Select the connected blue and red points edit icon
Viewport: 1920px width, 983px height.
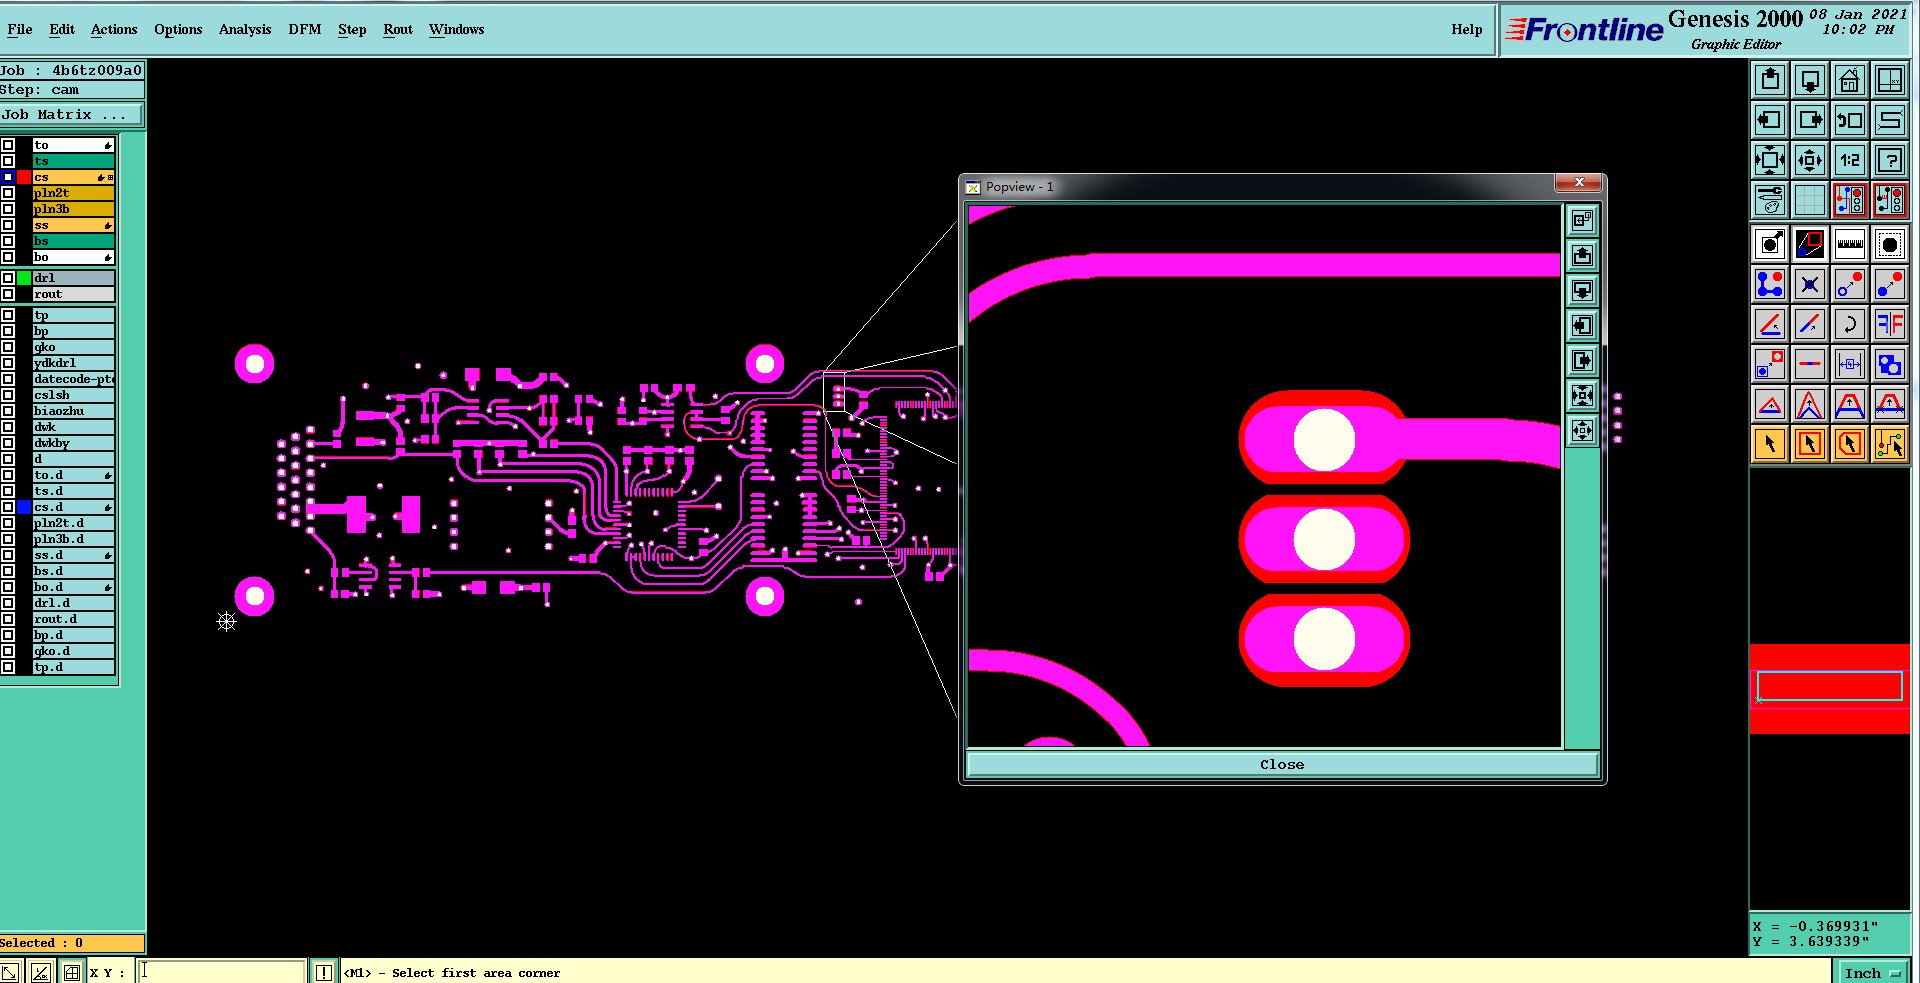coord(1770,284)
